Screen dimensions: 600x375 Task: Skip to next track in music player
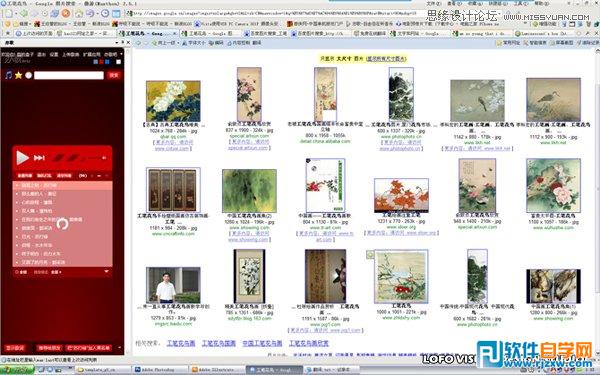click(x=39, y=158)
